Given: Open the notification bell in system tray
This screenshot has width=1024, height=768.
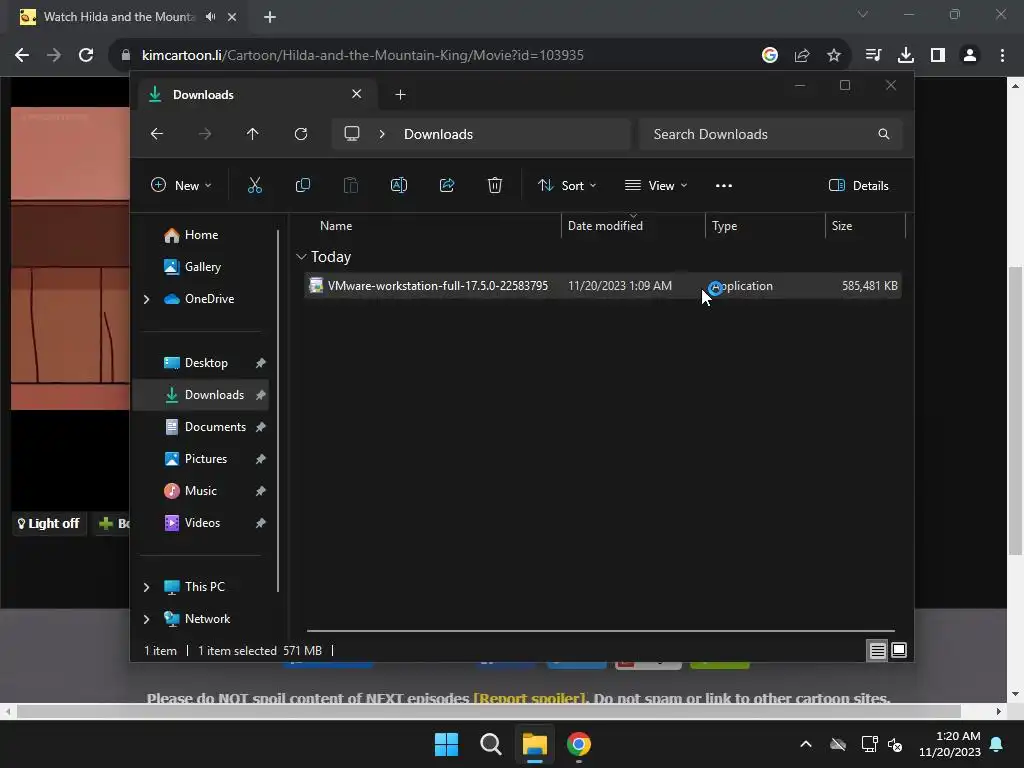Looking at the screenshot, I should (997, 744).
